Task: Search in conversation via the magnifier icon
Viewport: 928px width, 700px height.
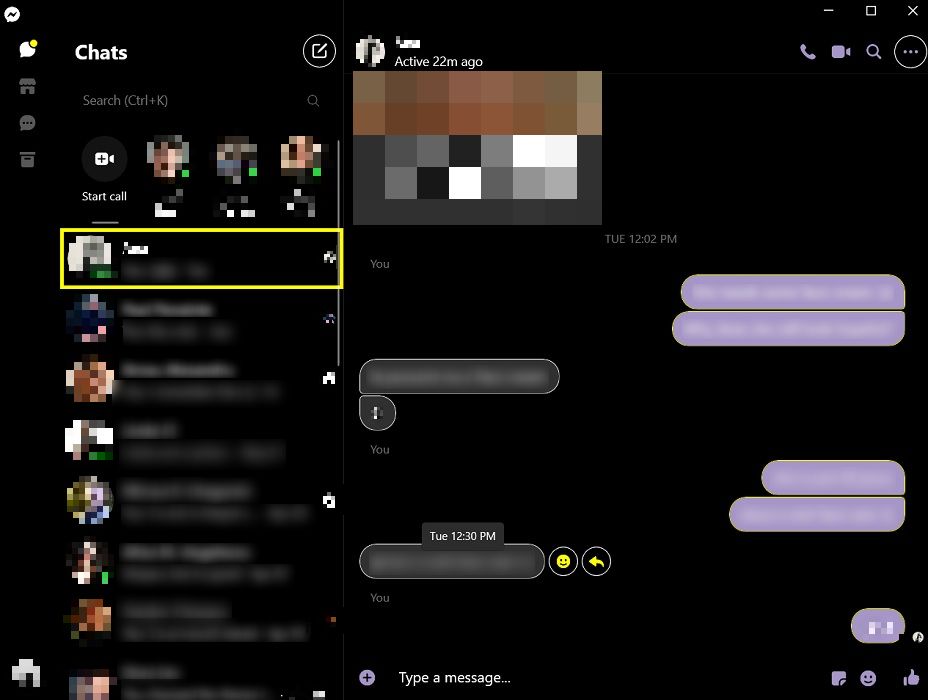Action: (874, 51)
